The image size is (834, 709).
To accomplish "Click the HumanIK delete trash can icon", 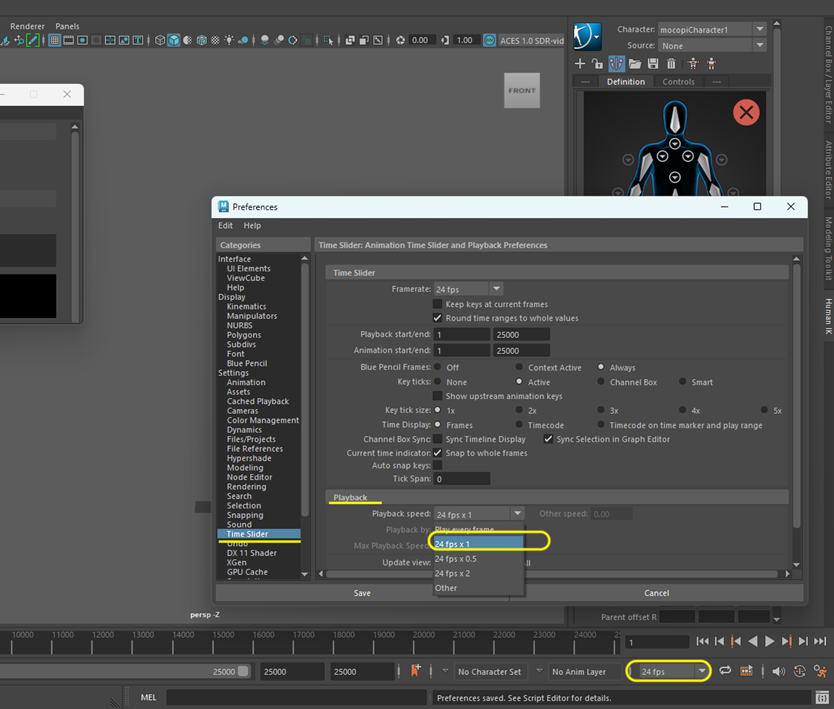I will 671,64.
